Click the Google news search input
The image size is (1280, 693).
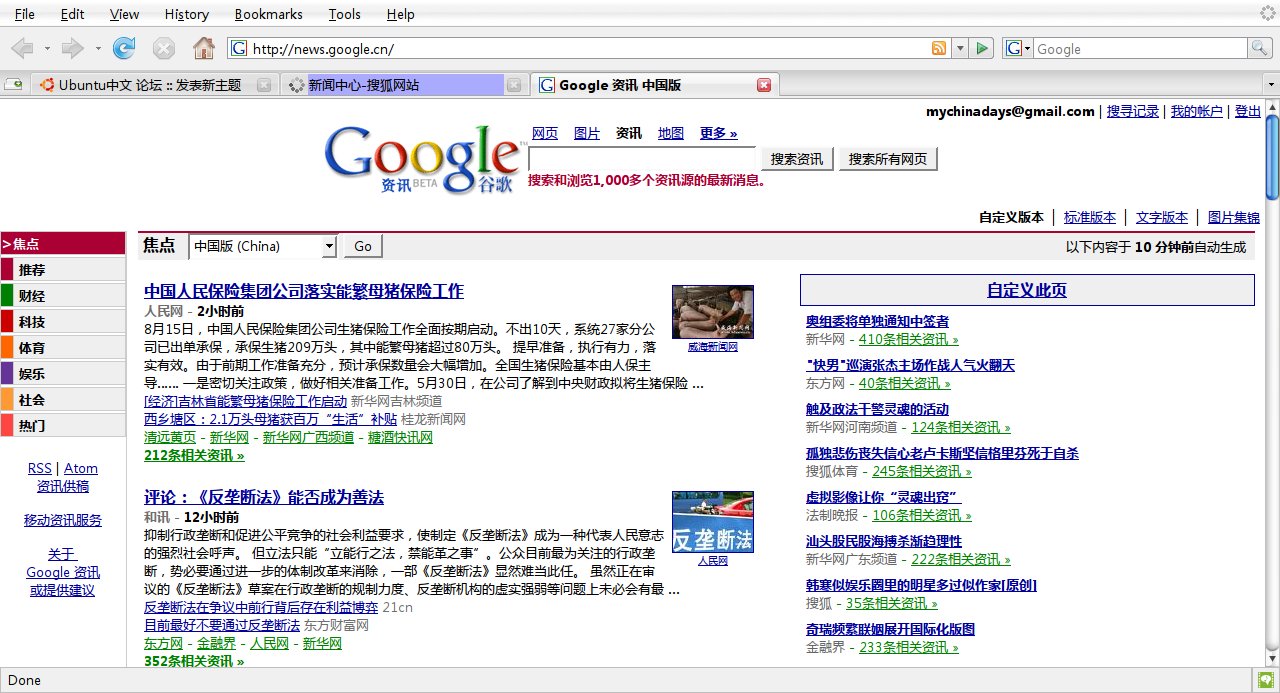click(x=643, y=158)
